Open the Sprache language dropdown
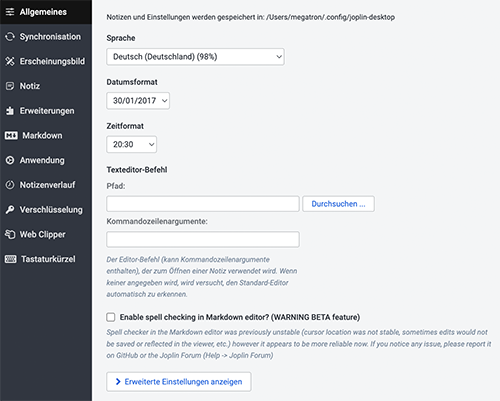 [x=195, y=57]
